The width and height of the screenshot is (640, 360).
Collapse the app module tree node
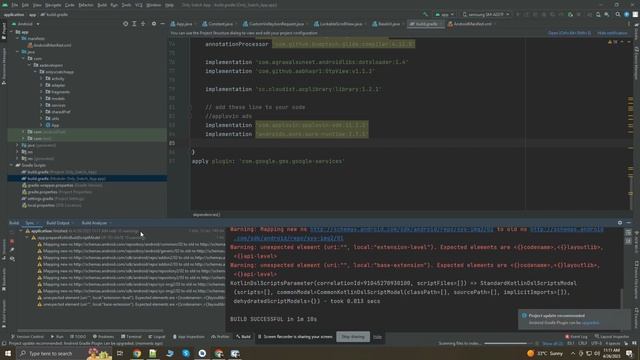click(x=12, y=32)
